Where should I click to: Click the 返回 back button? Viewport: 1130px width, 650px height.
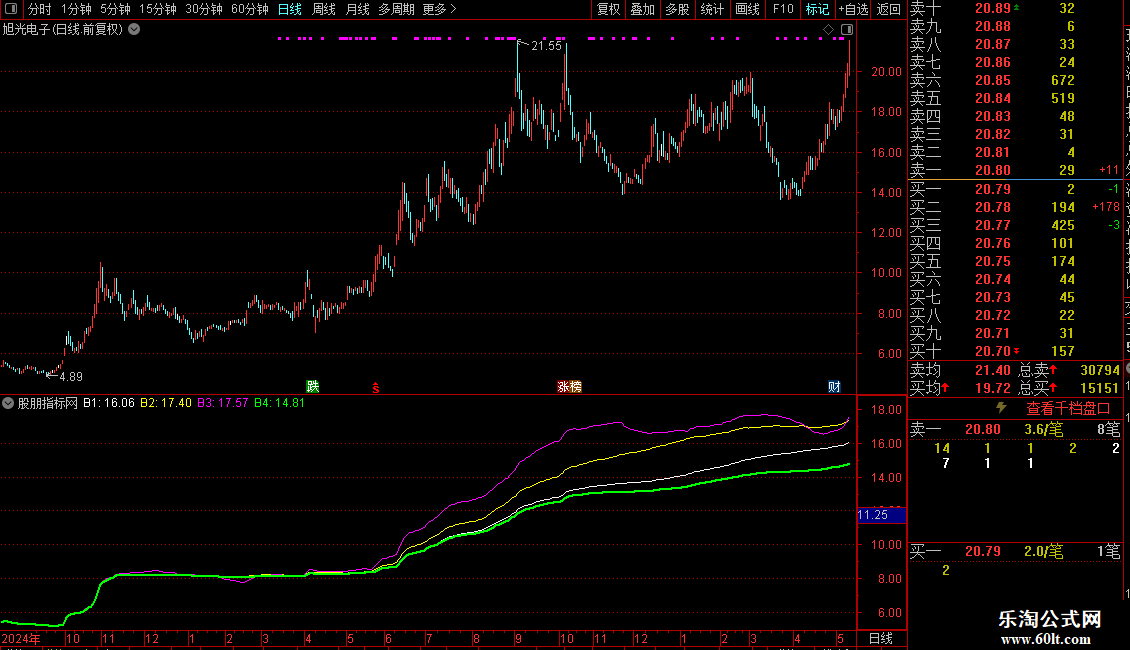tap(889, 9)
